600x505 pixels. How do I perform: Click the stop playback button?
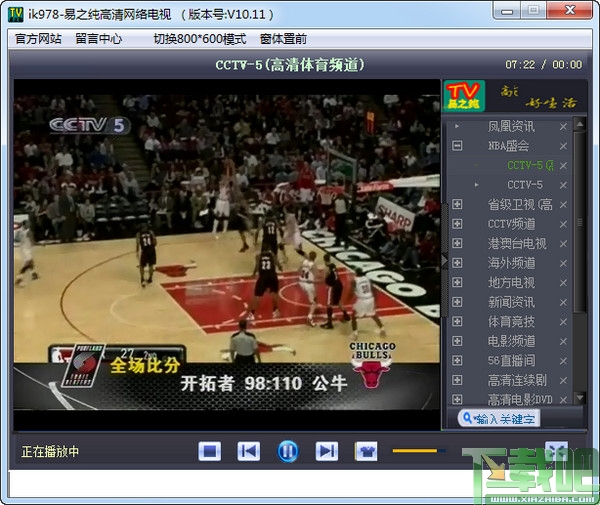click(x=209, y=451)
